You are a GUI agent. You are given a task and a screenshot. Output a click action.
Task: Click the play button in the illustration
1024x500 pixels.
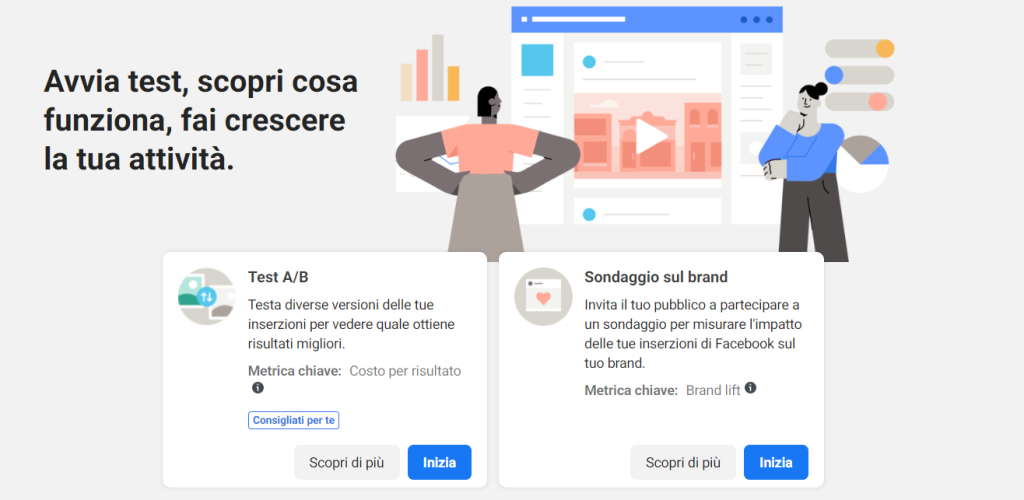(649, 136)
